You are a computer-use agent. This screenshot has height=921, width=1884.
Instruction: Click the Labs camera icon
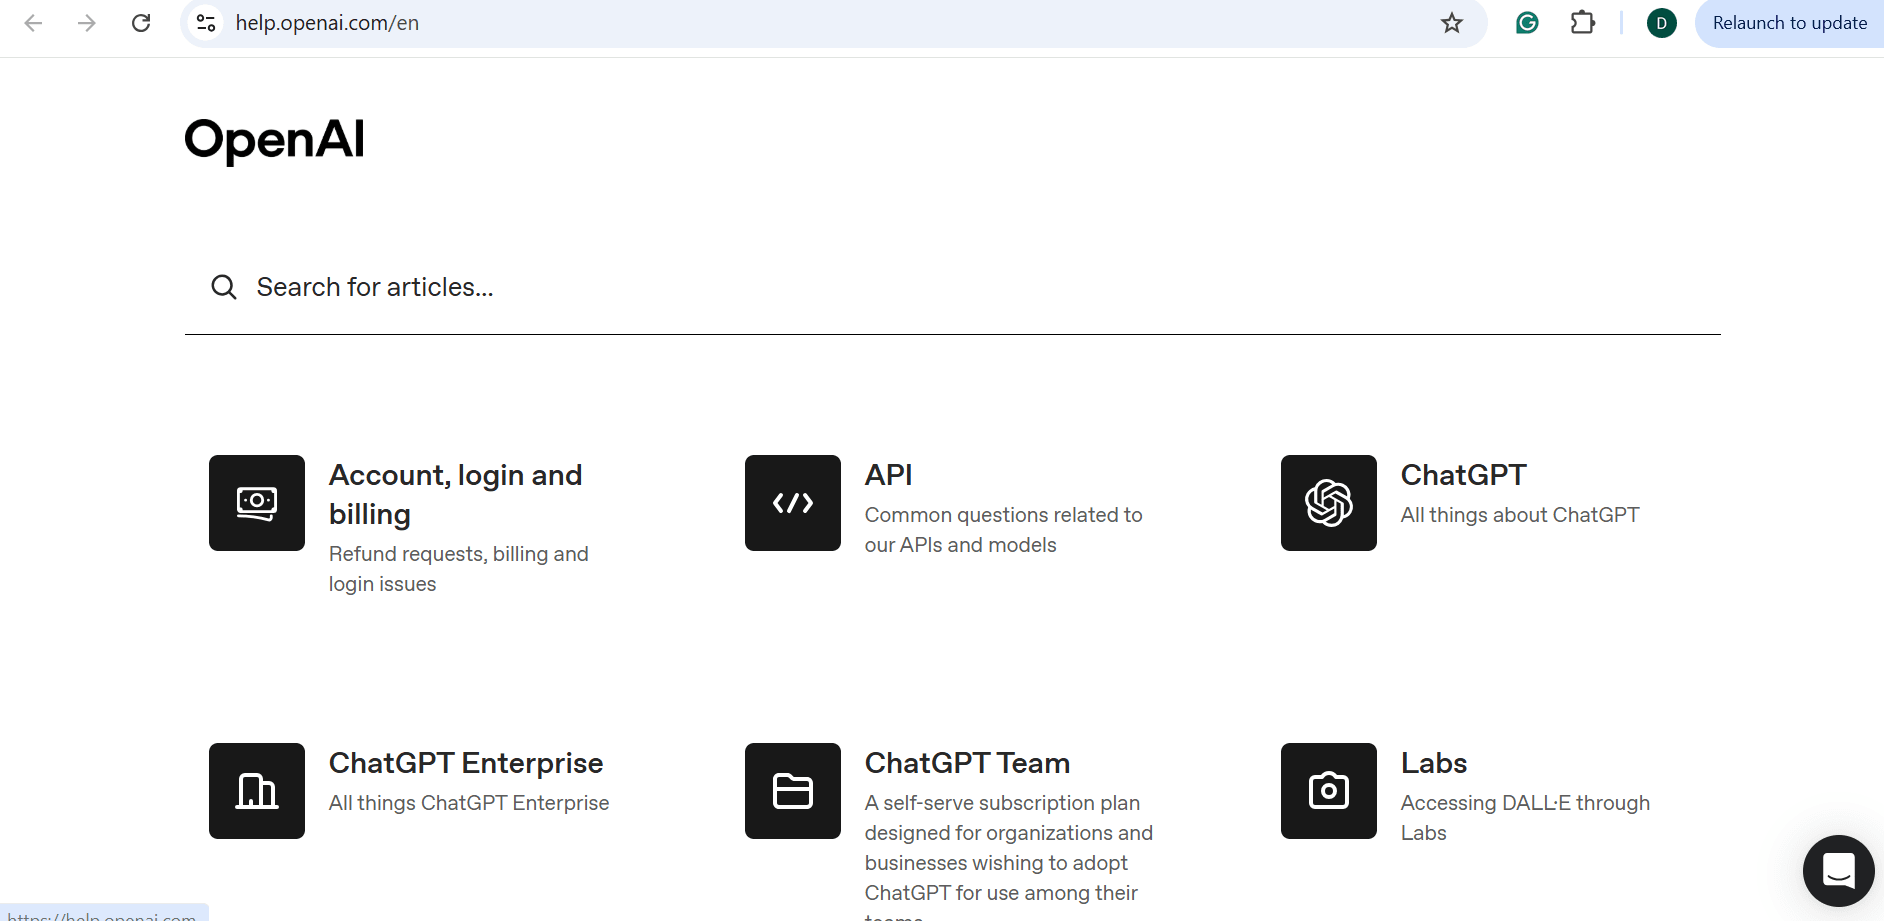tap(1329, 791)
